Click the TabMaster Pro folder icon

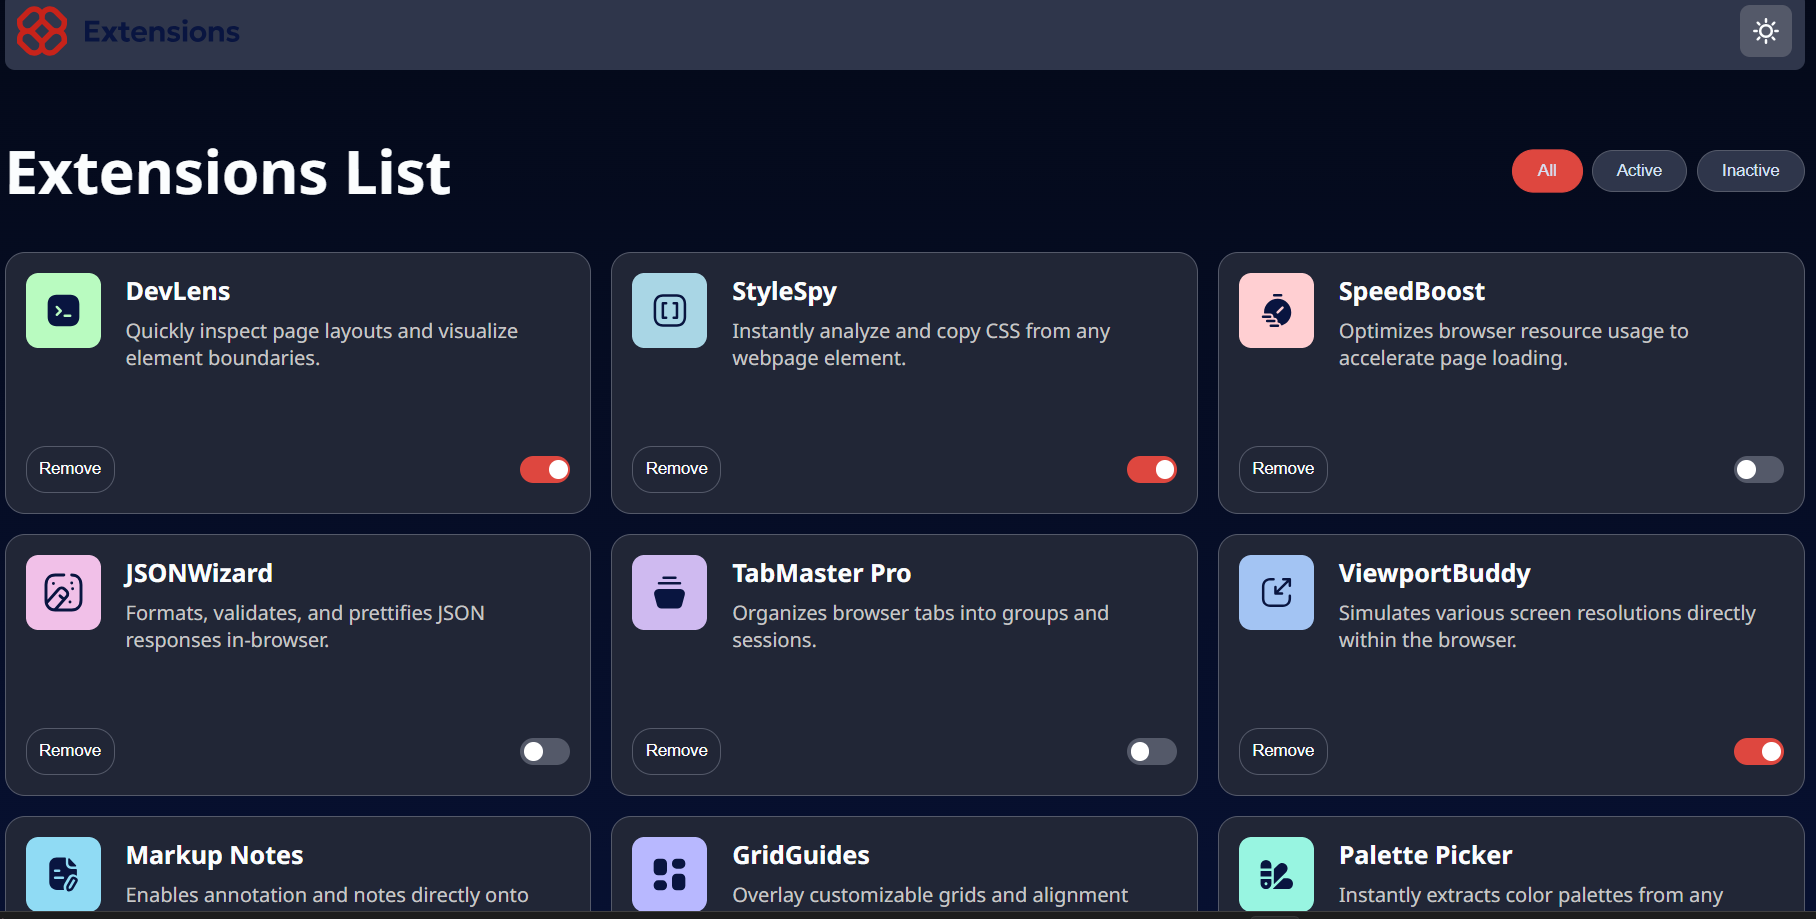[x=669, y=593]
